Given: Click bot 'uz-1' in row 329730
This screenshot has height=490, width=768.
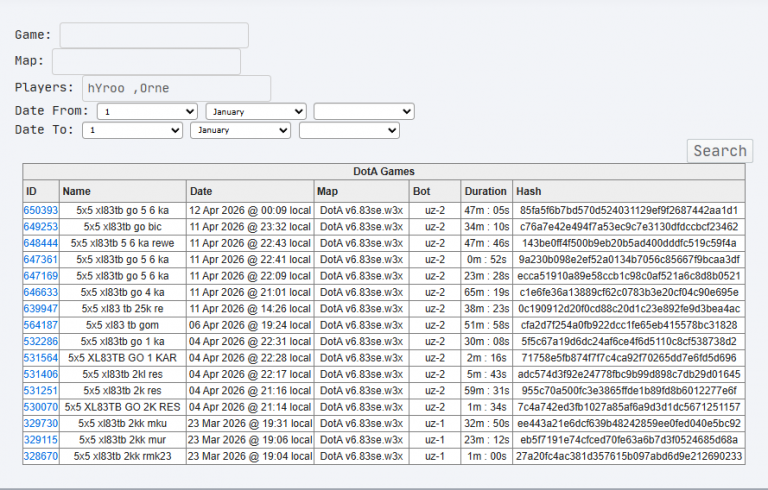Looking at the screenshot, I should pos(435,423).
